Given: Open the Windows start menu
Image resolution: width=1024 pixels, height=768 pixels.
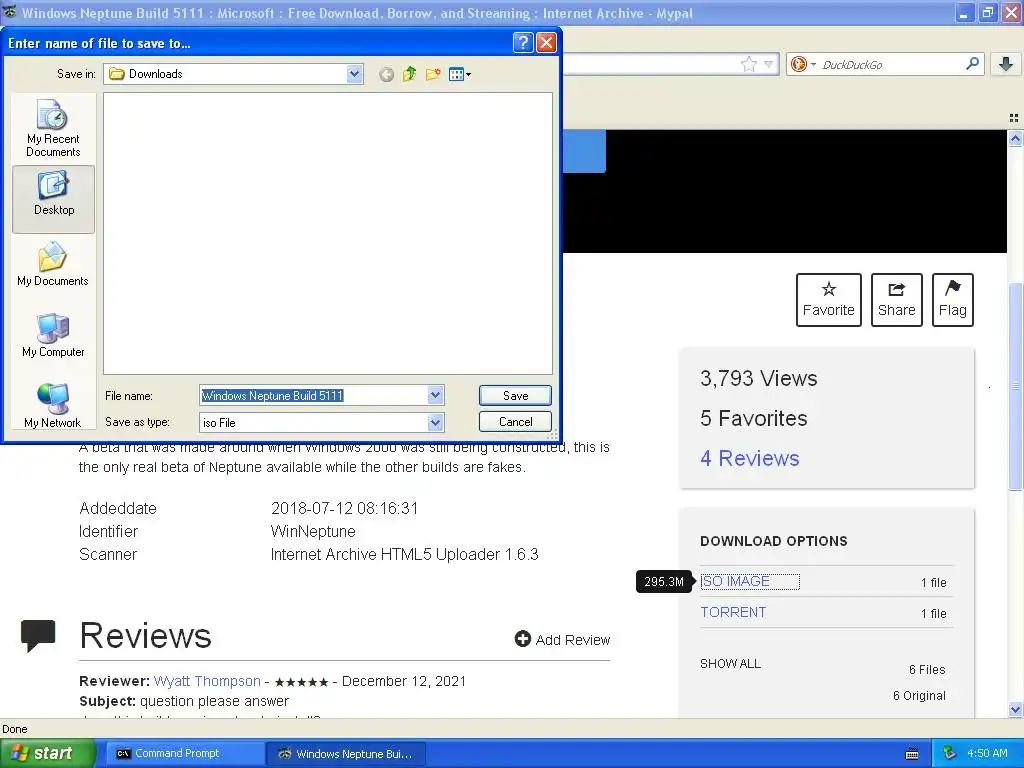Looking at the screenshot, I should [x=47, y=753].
